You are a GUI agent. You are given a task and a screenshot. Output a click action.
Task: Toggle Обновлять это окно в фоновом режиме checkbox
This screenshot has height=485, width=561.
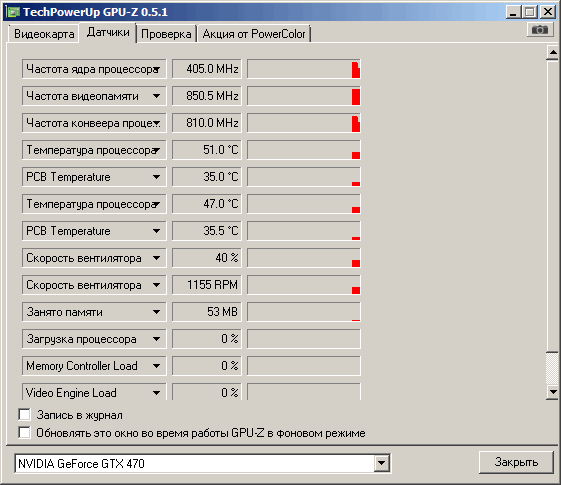point(24,432)
